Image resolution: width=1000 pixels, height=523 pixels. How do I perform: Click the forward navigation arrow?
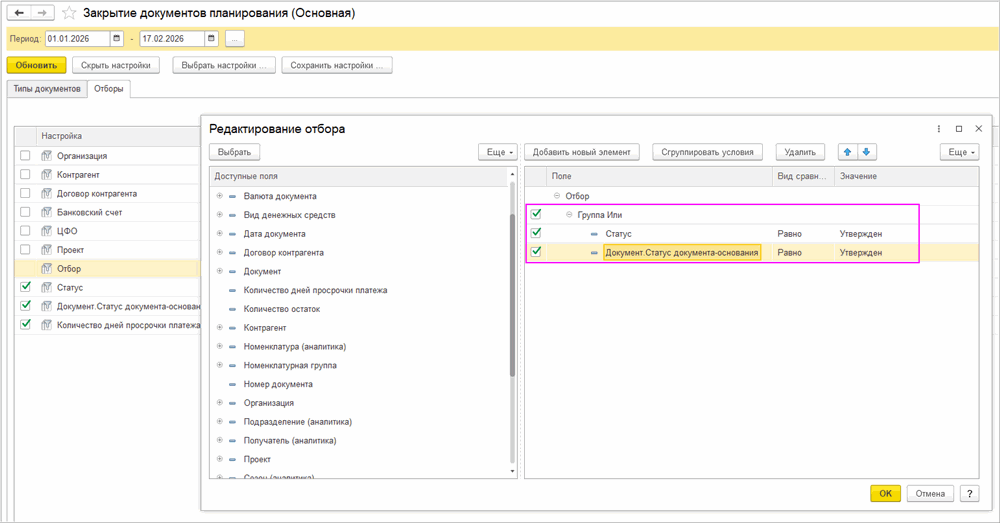click(x=42, y=14)
